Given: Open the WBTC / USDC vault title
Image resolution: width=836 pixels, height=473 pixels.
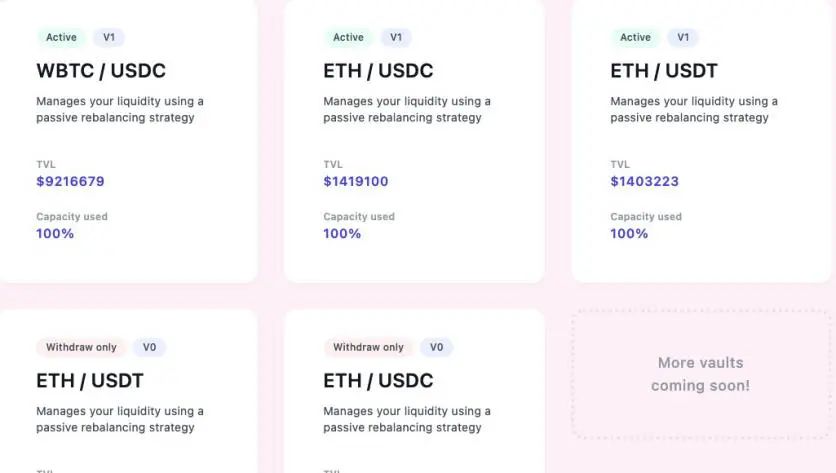Looking at the screenshot, I should pyautogui.click(x=101, y=71).
